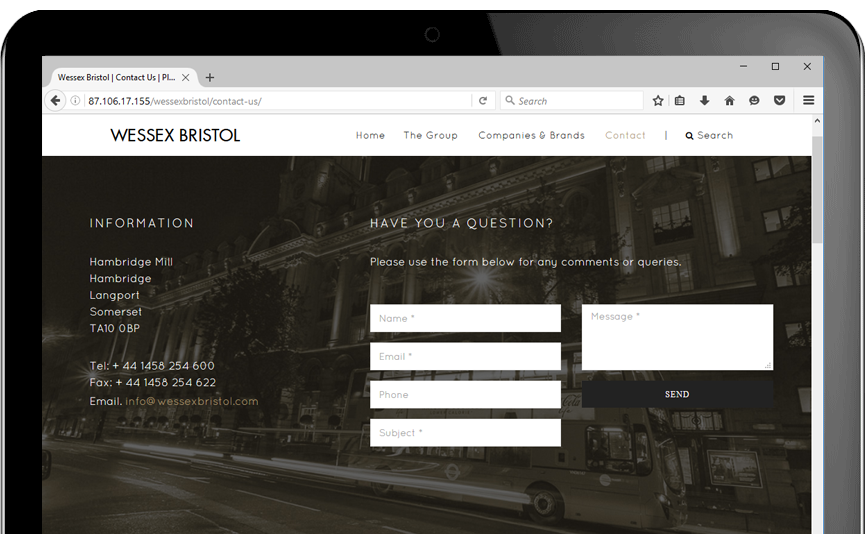Click the 'Fax: + 44 1458 254 622' text
865x534 pixels.
click(153, 382)
